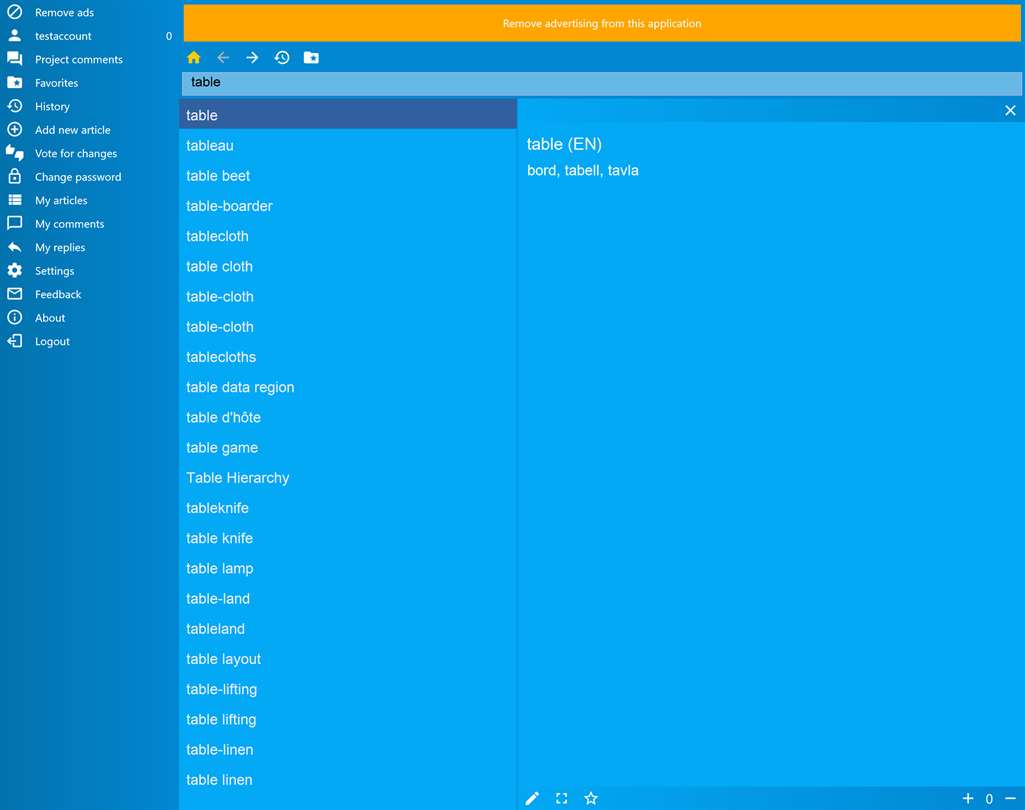Click the translation 'bord, tabell, tavla'

(582, 171)
